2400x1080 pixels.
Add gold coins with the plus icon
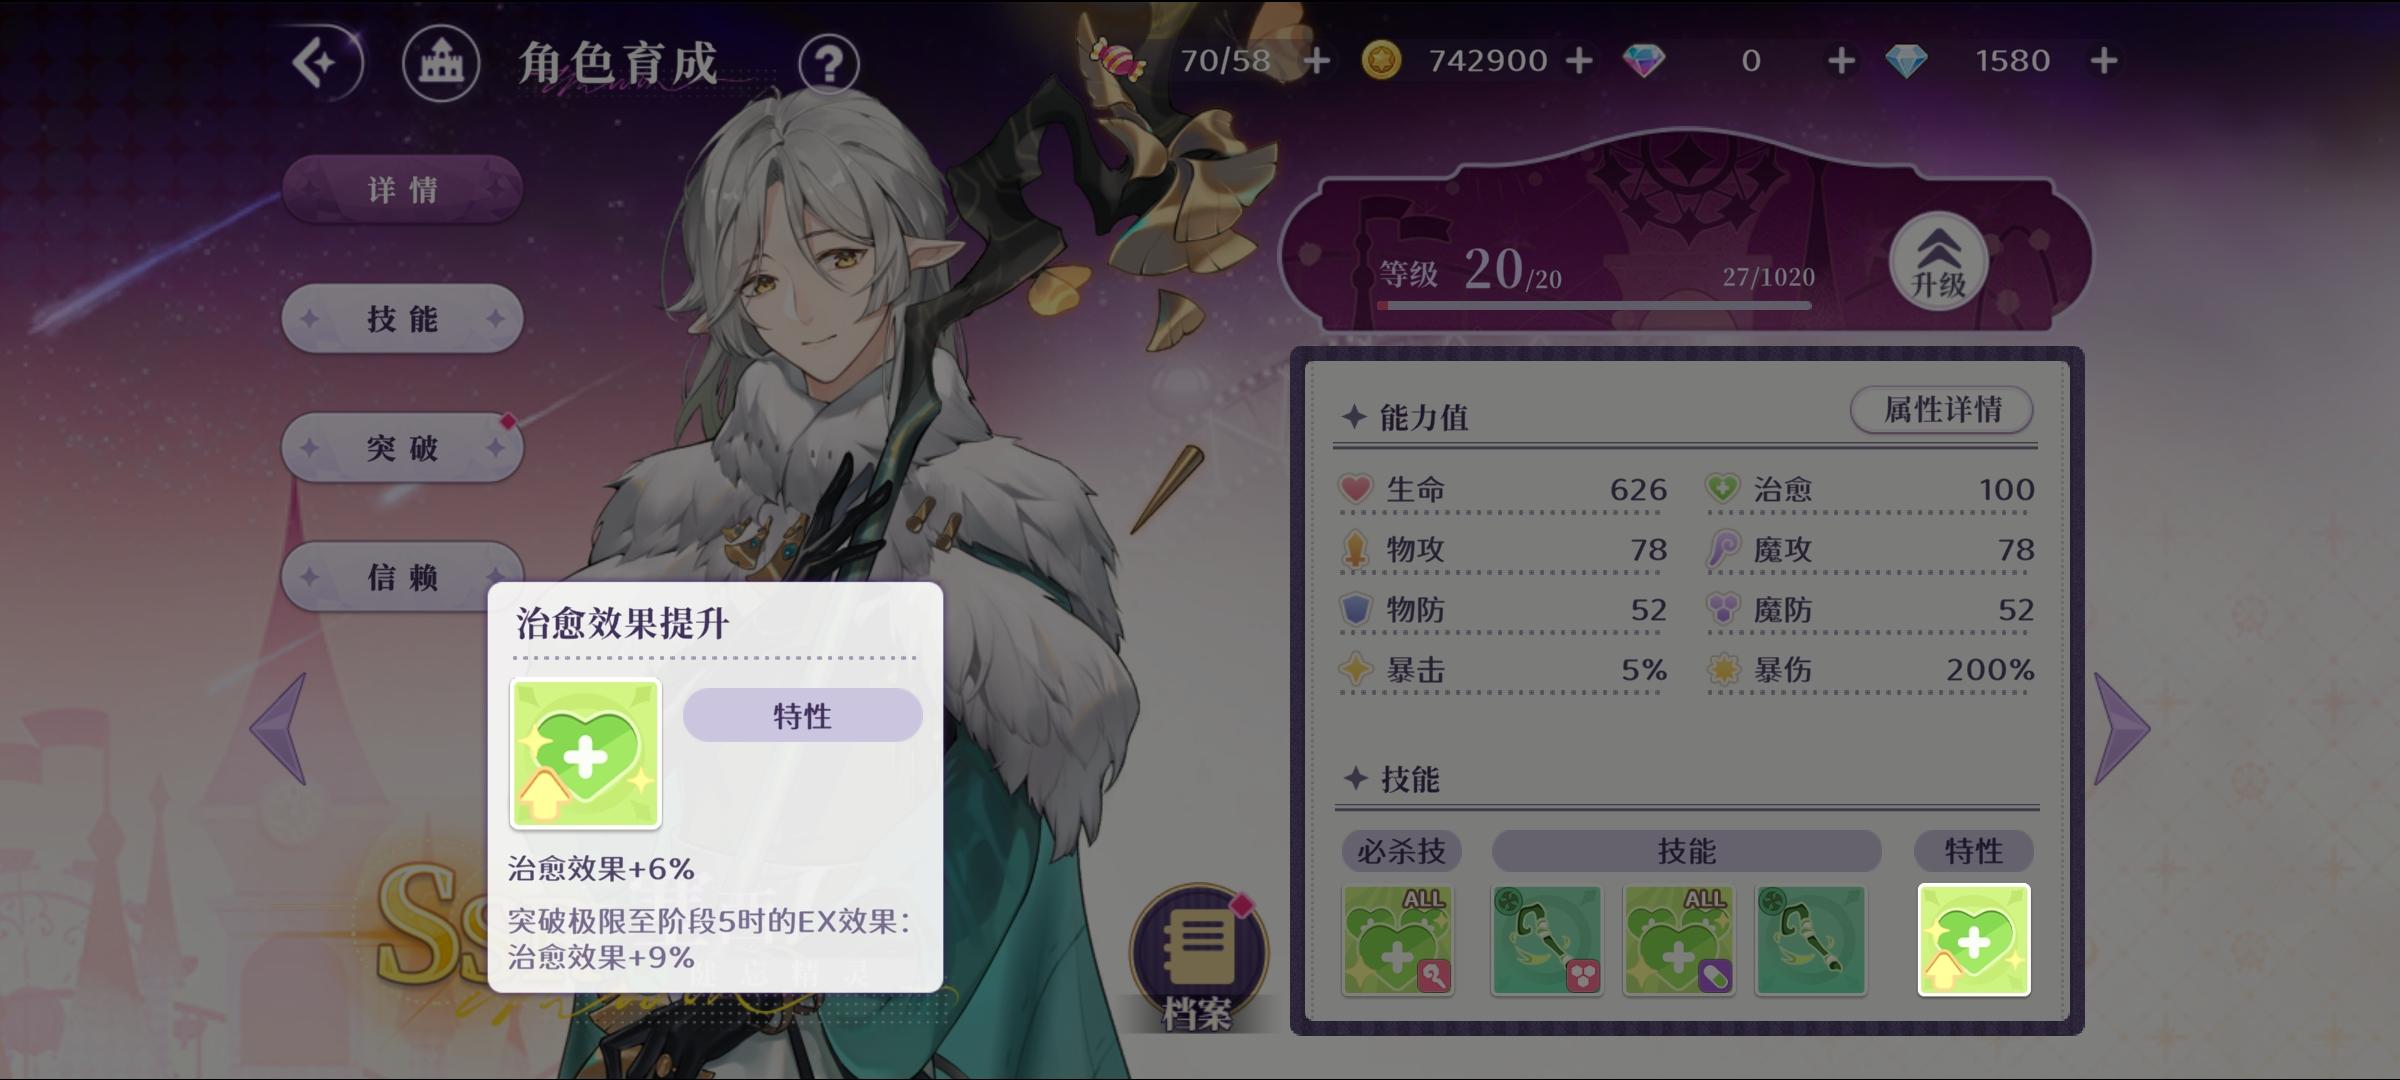1579,61
